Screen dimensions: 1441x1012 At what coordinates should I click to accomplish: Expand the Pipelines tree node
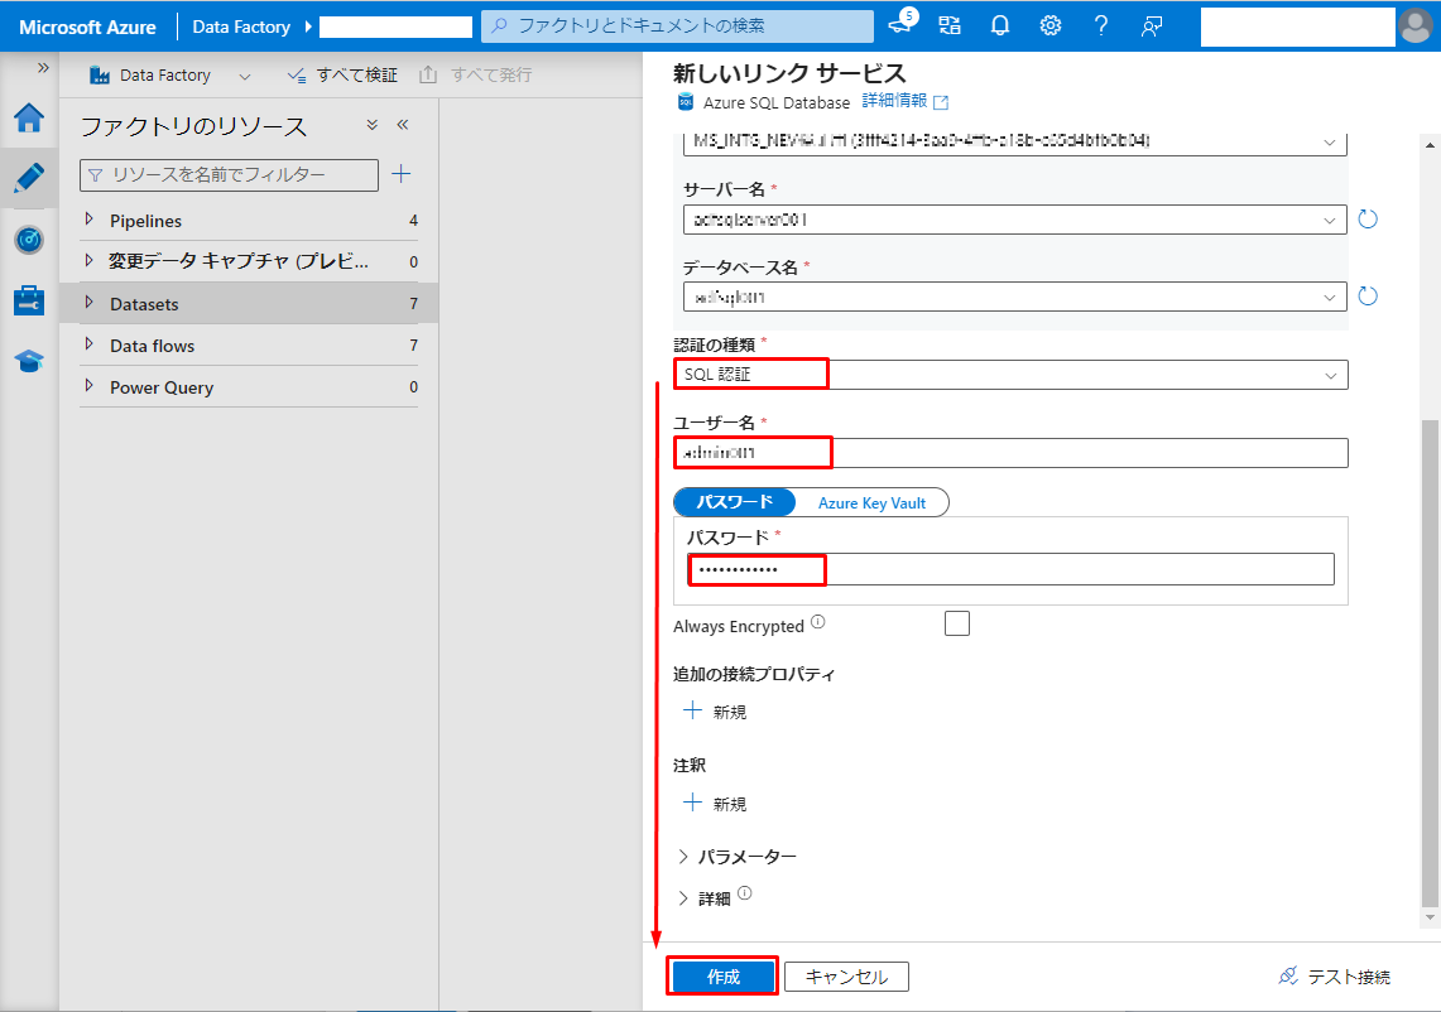[89, 220]
